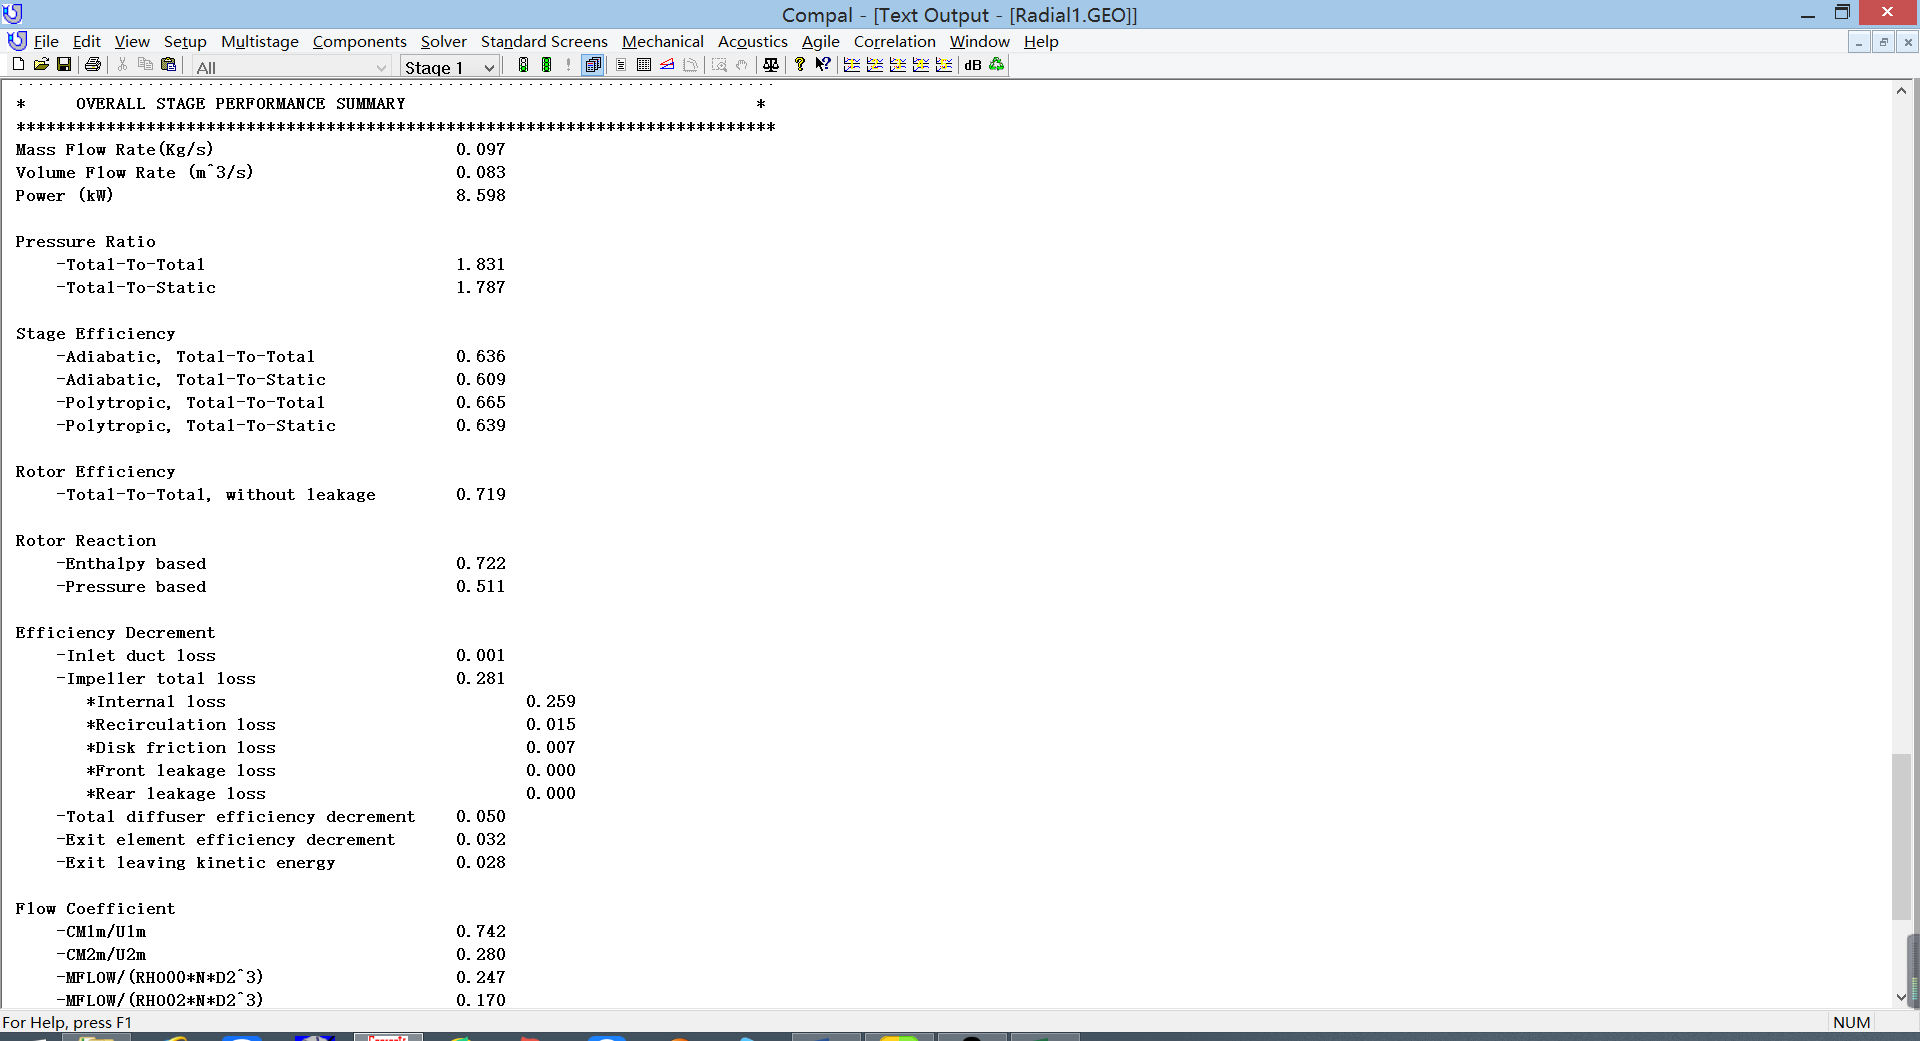
Task: Paste using the clipboard toolbar icon
Action: [168, 65]
